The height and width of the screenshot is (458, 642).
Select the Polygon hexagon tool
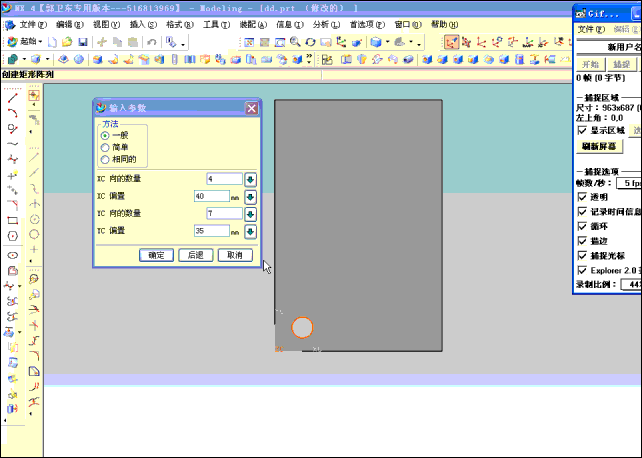[13, 237]
